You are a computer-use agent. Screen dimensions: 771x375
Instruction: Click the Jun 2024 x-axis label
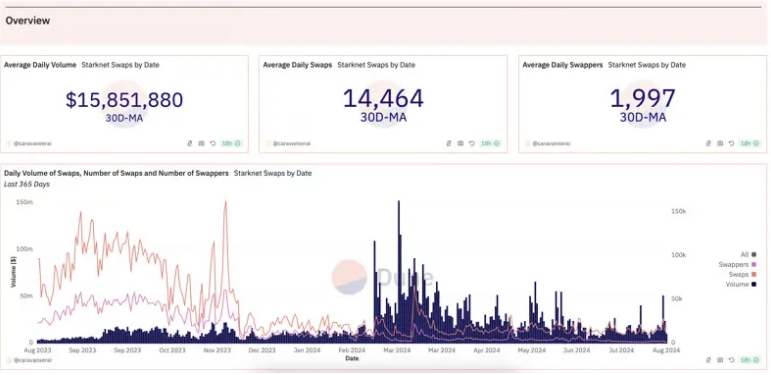(x=576, y=350)
